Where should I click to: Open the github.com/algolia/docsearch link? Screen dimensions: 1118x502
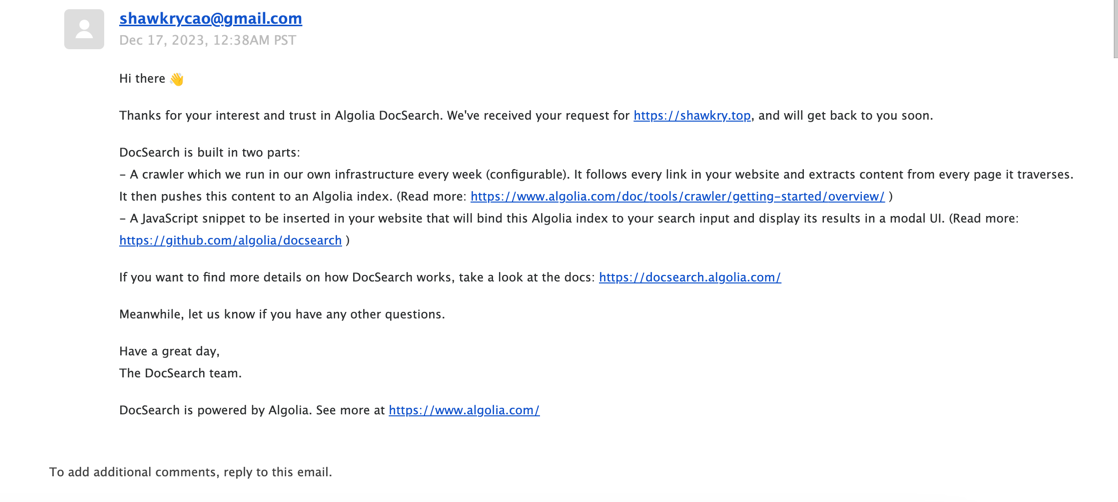click(x=230, y=240)
